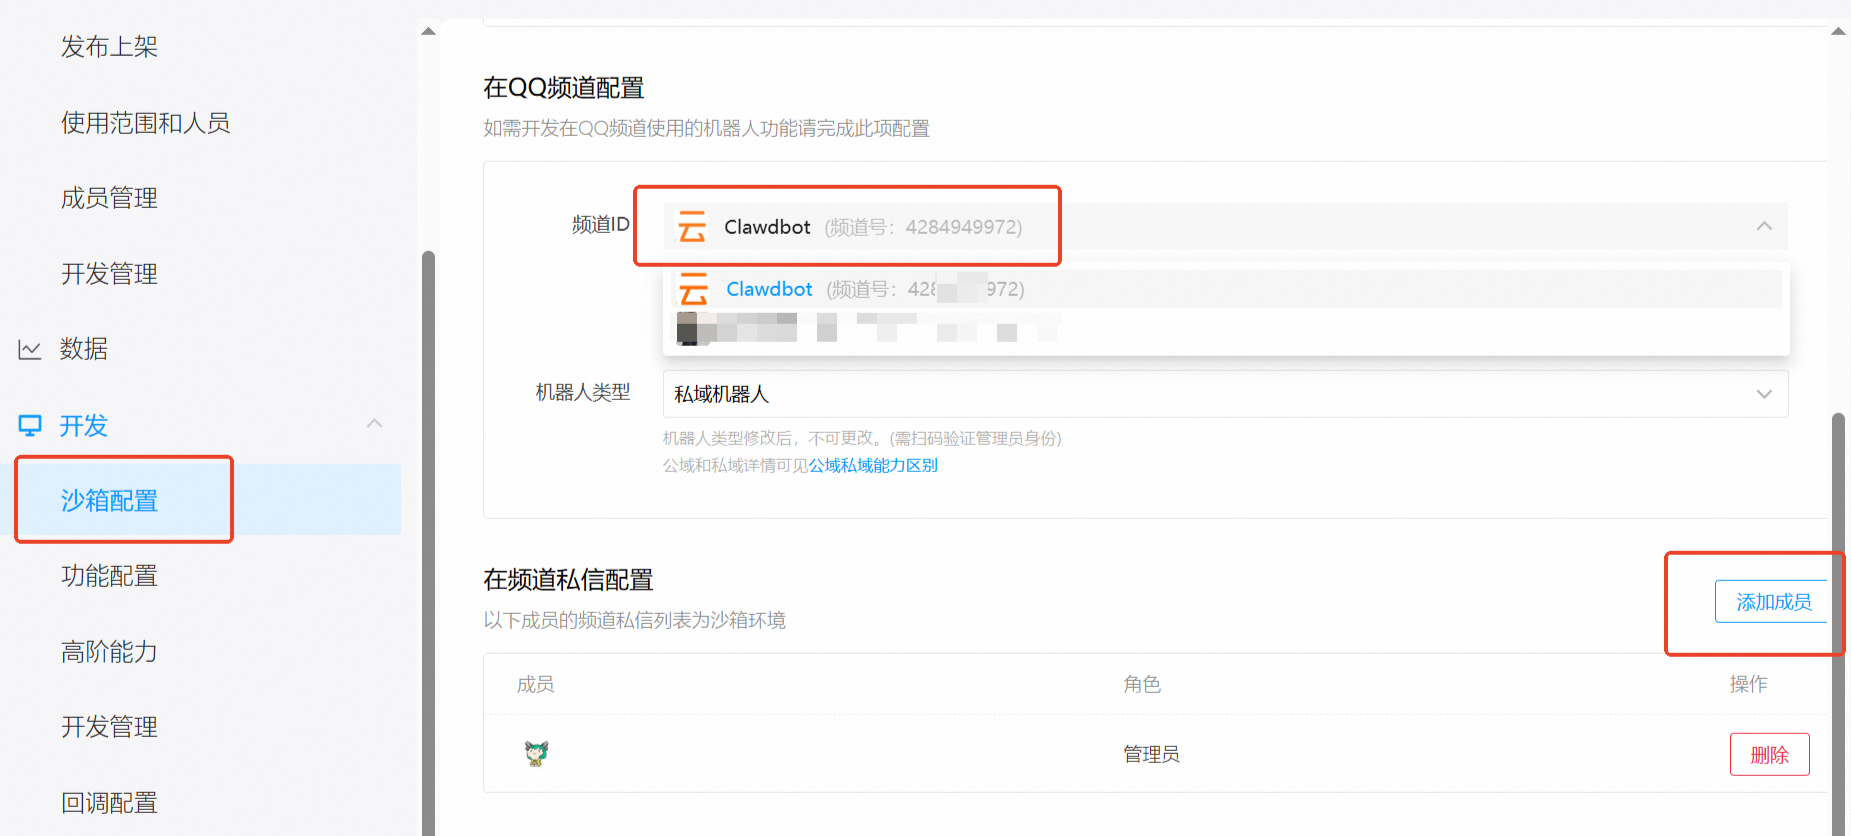
Task: Click the 开发 monitor icon
Action: point(30,425)
